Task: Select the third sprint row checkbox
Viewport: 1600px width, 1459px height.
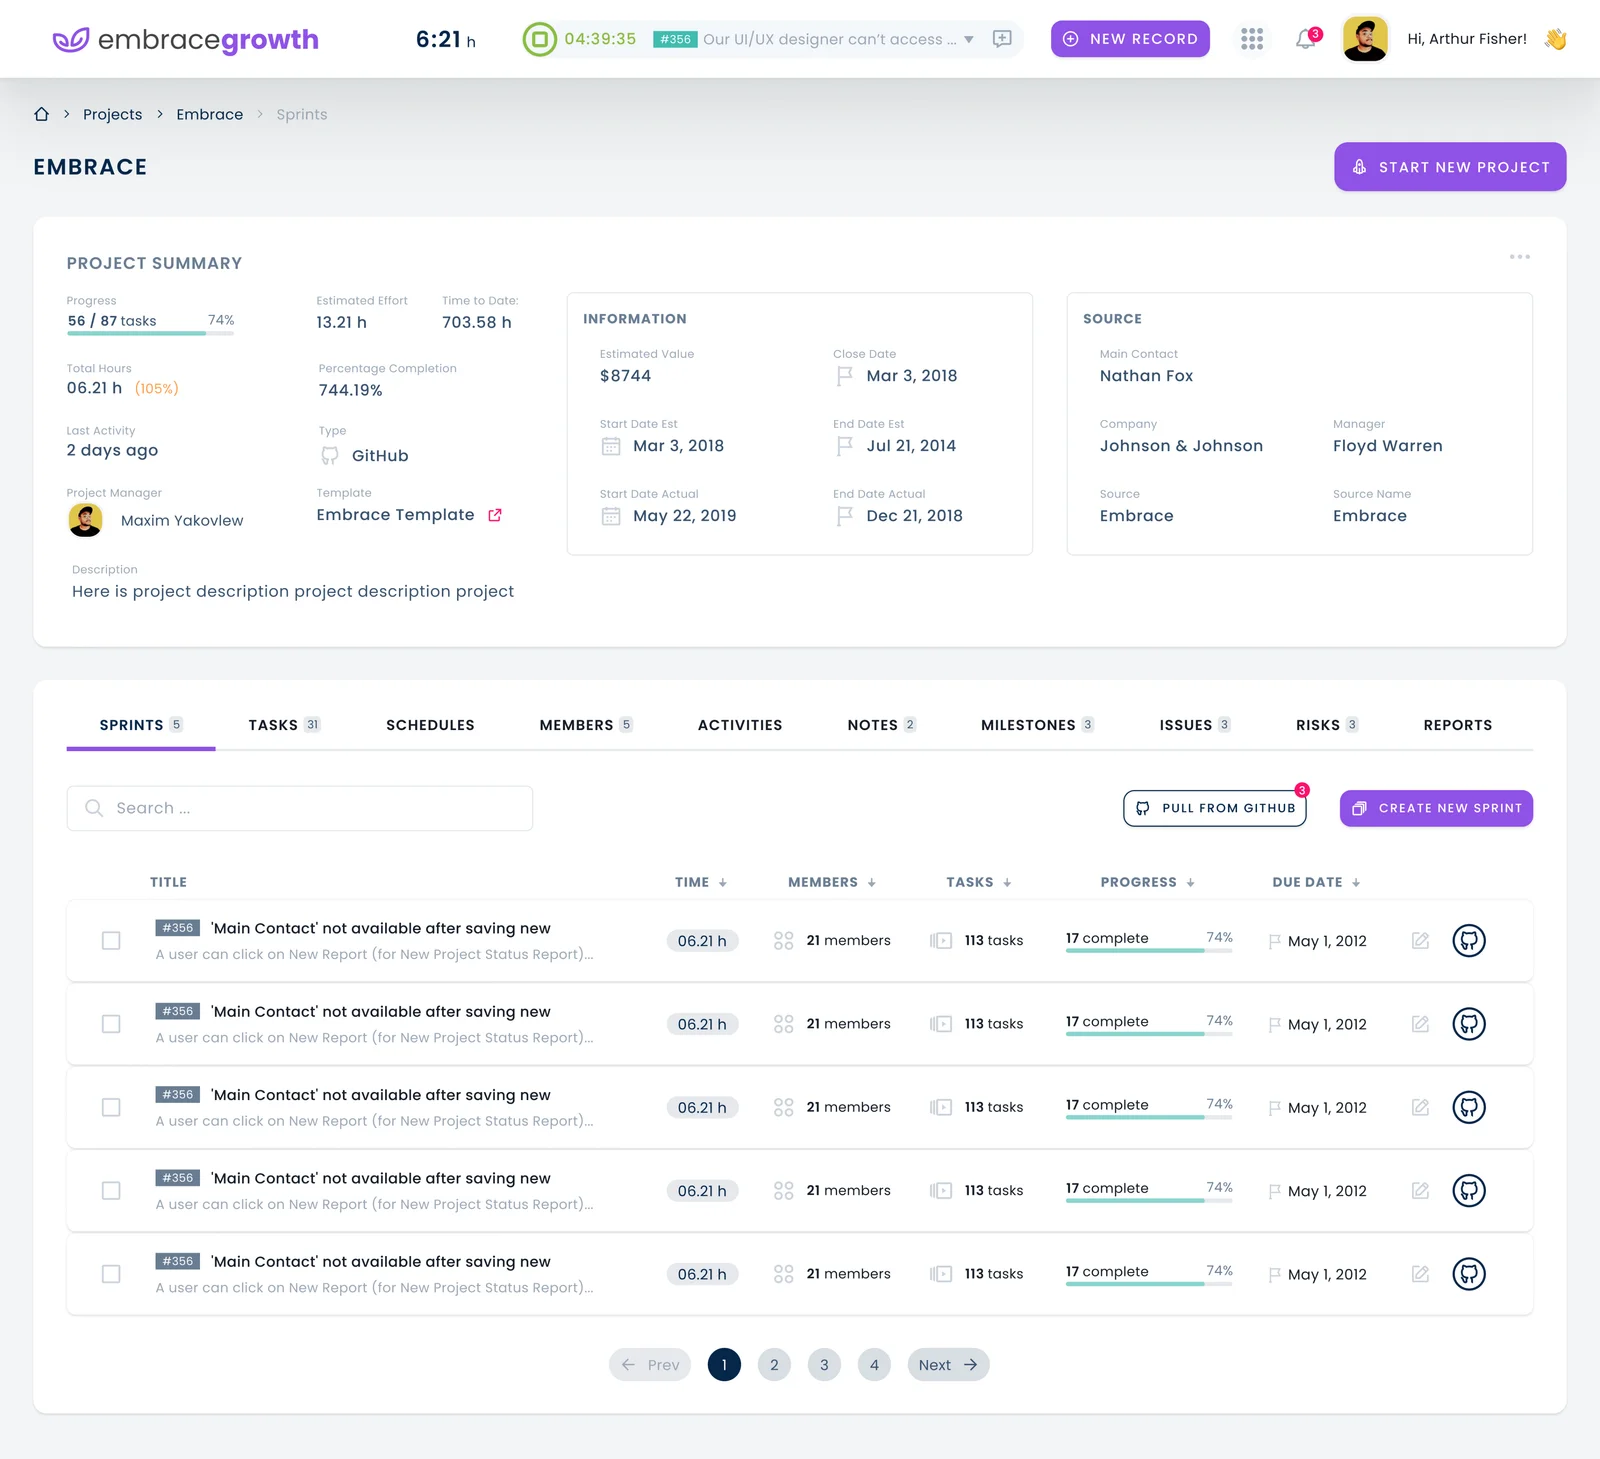Action: click(111, 1107)
